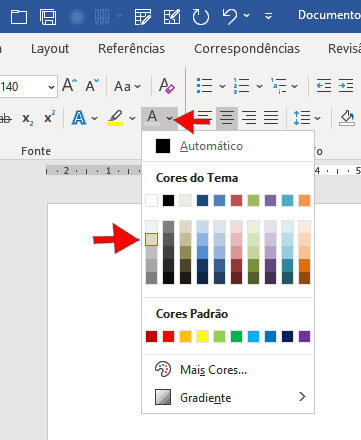
Task: Select standard dark red color swatch
Action: coord(151,337)
